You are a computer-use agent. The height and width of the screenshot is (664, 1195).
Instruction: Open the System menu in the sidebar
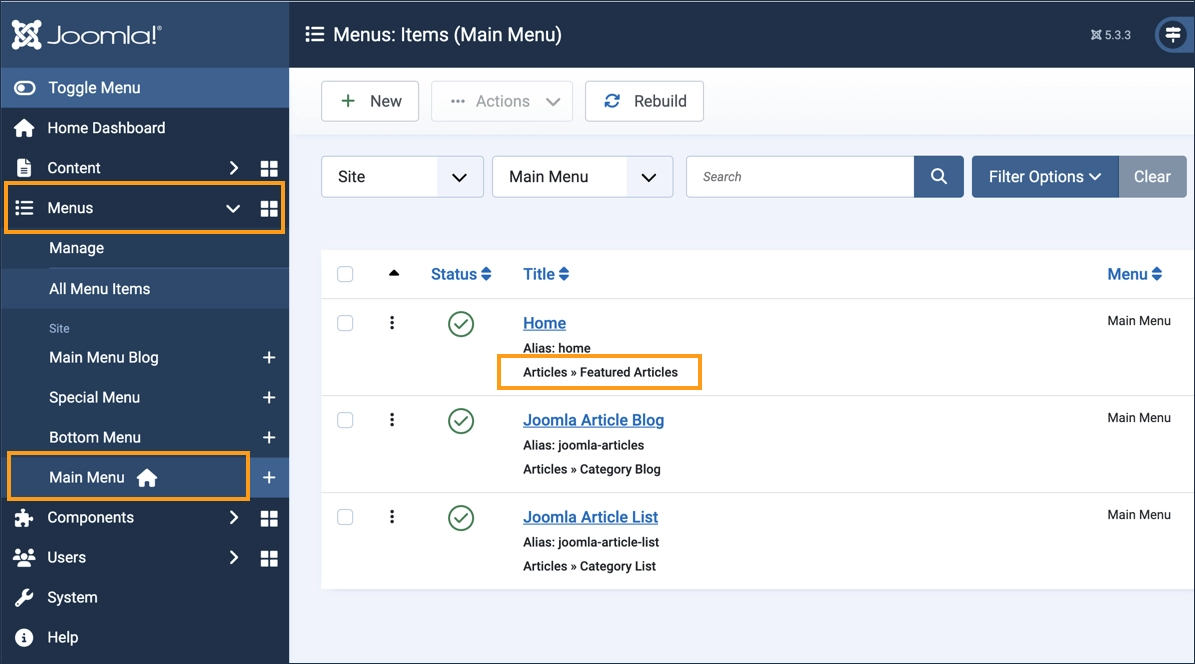tap(70, 597)
